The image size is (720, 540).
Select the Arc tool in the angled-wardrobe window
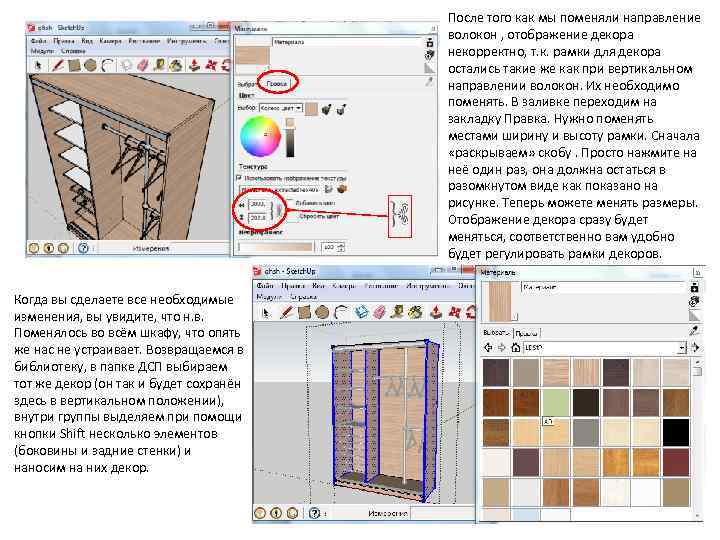(107, 65)
